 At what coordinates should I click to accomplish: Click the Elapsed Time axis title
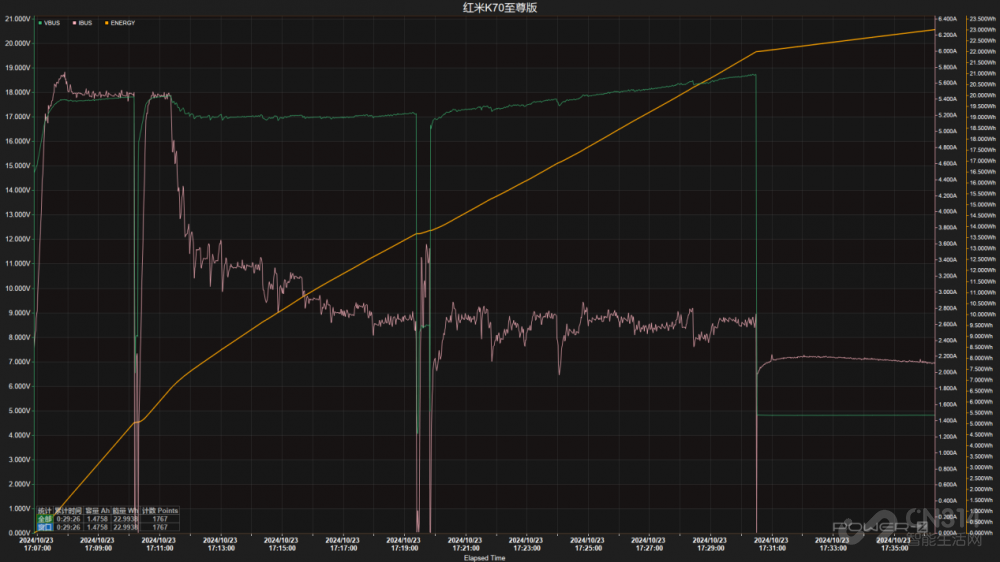[x=485, y=558]
